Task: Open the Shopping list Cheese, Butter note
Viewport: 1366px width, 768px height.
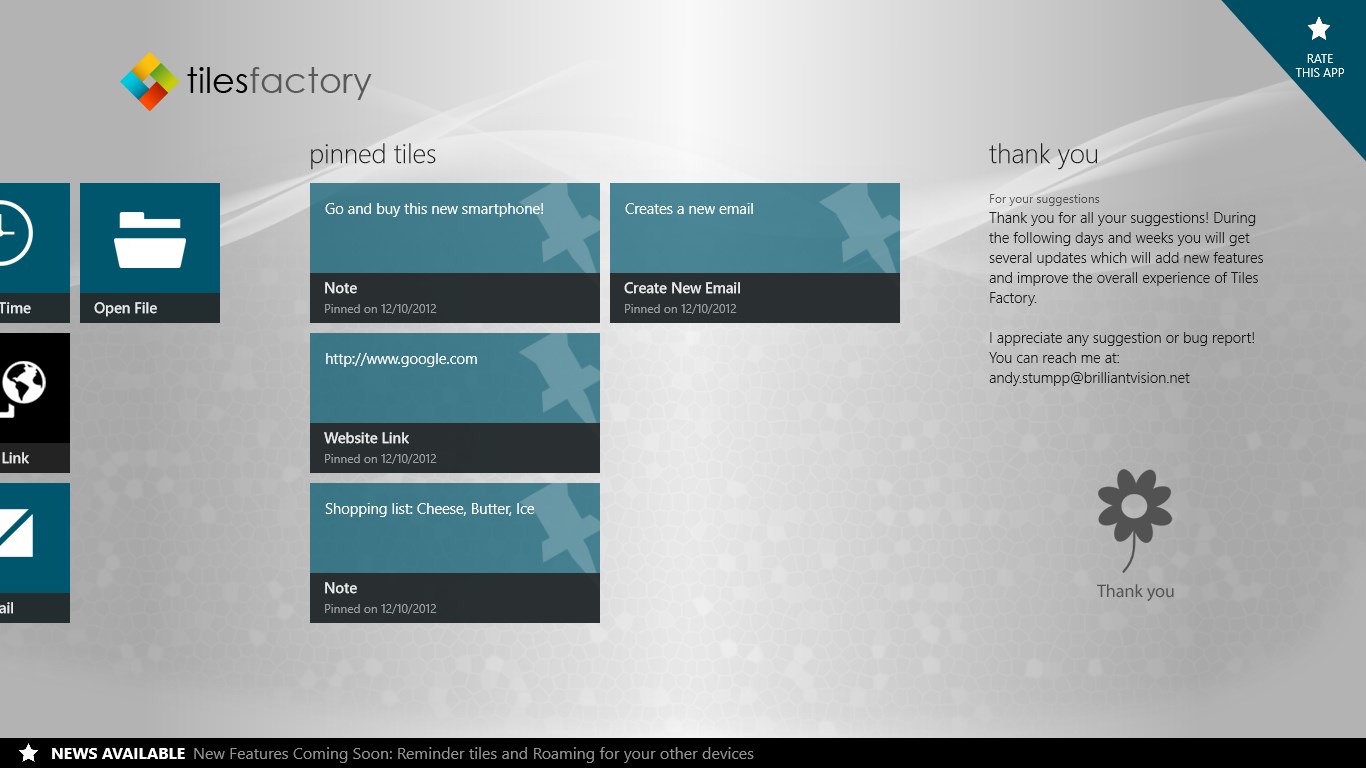Action: coord(455,553)
